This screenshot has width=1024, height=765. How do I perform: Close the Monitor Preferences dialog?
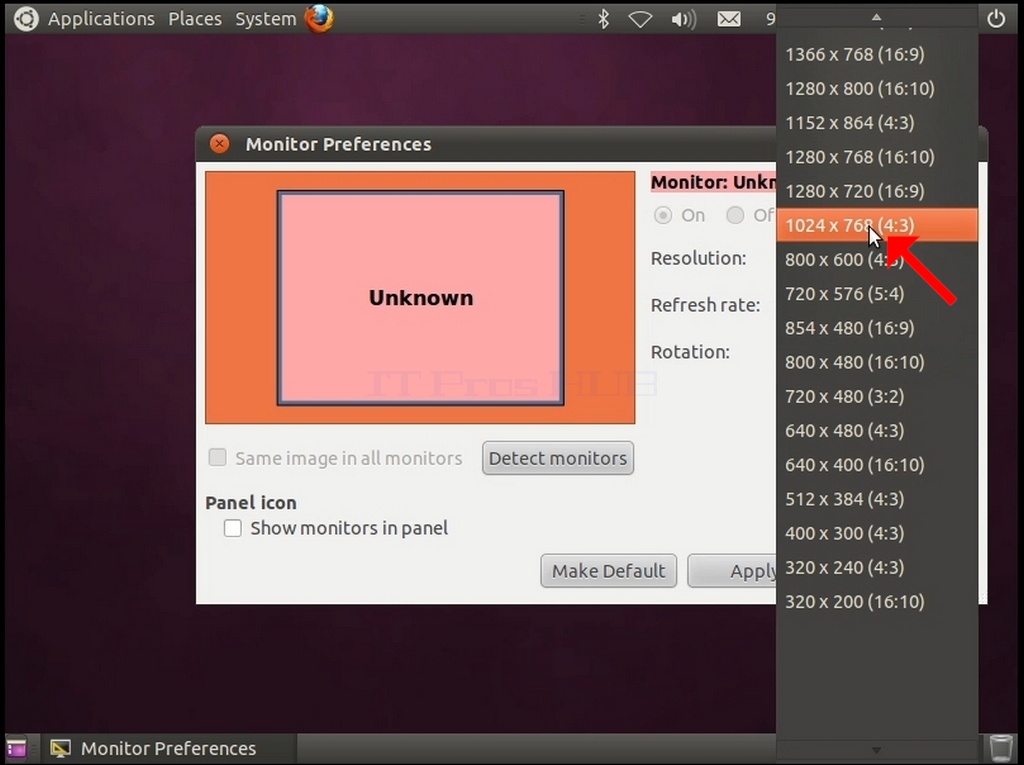220,144
